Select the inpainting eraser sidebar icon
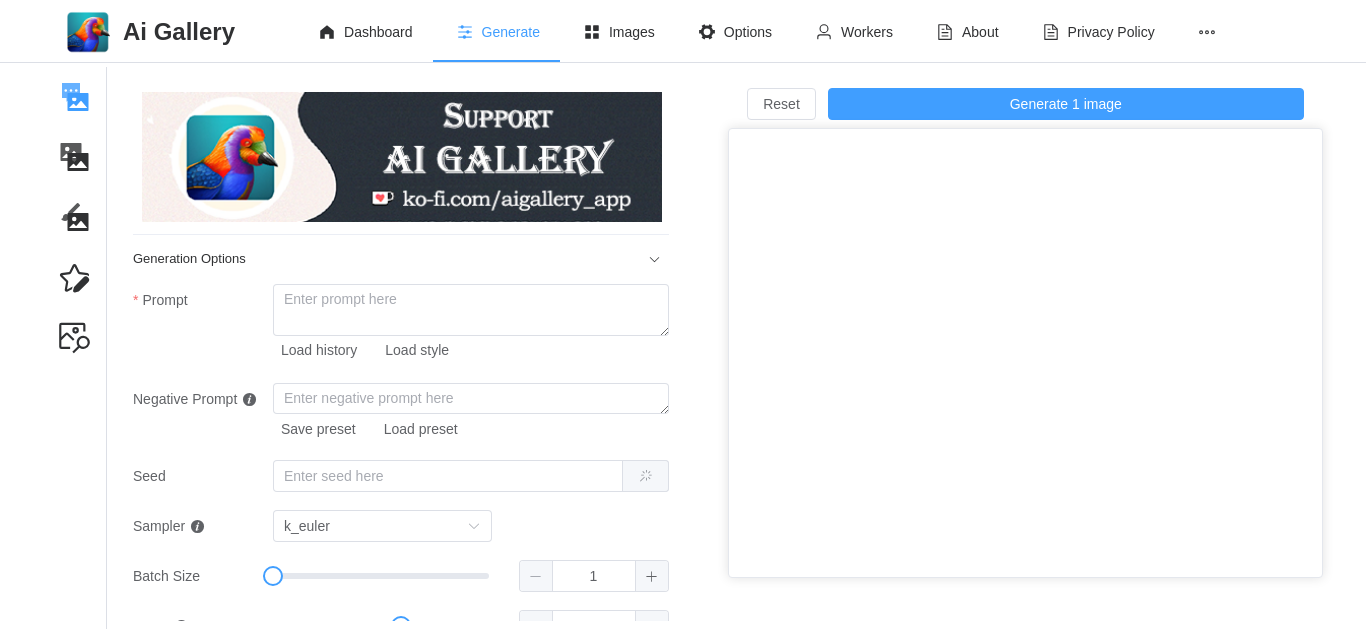This screenshot has width=1366, height=629. 75,217
